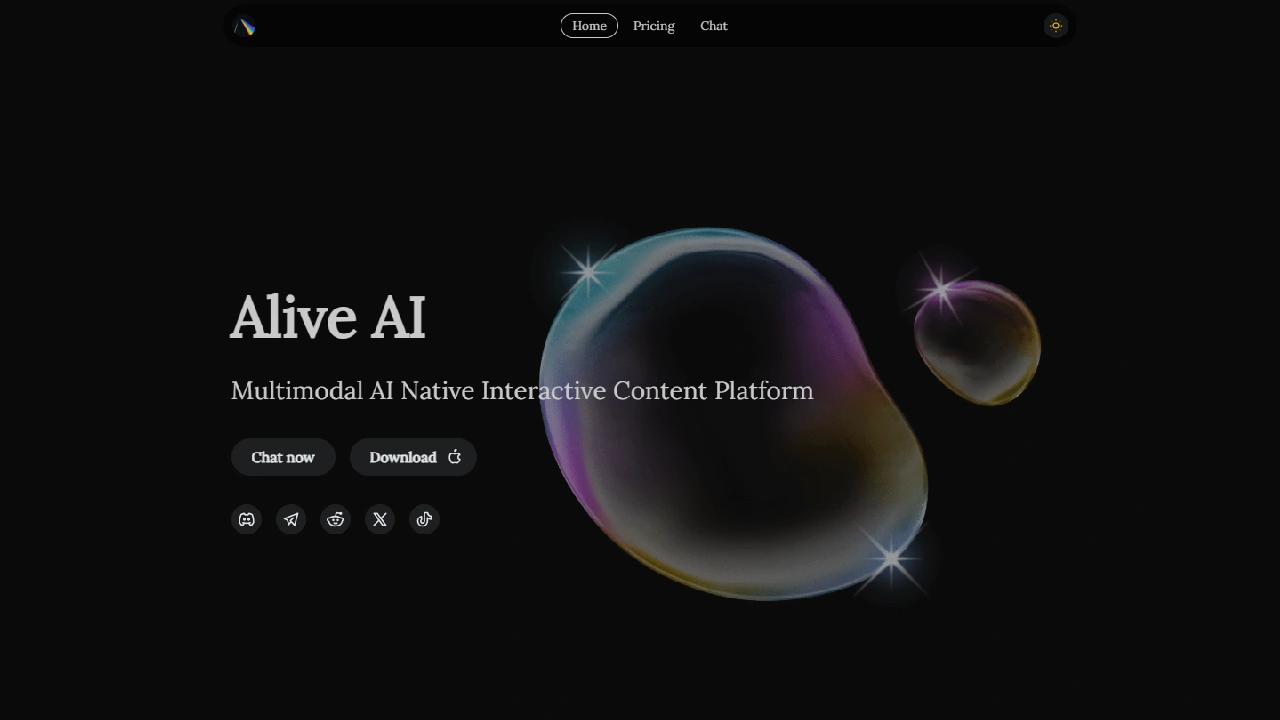
Task: Click the Discord community icon
Action: (245, 519)
